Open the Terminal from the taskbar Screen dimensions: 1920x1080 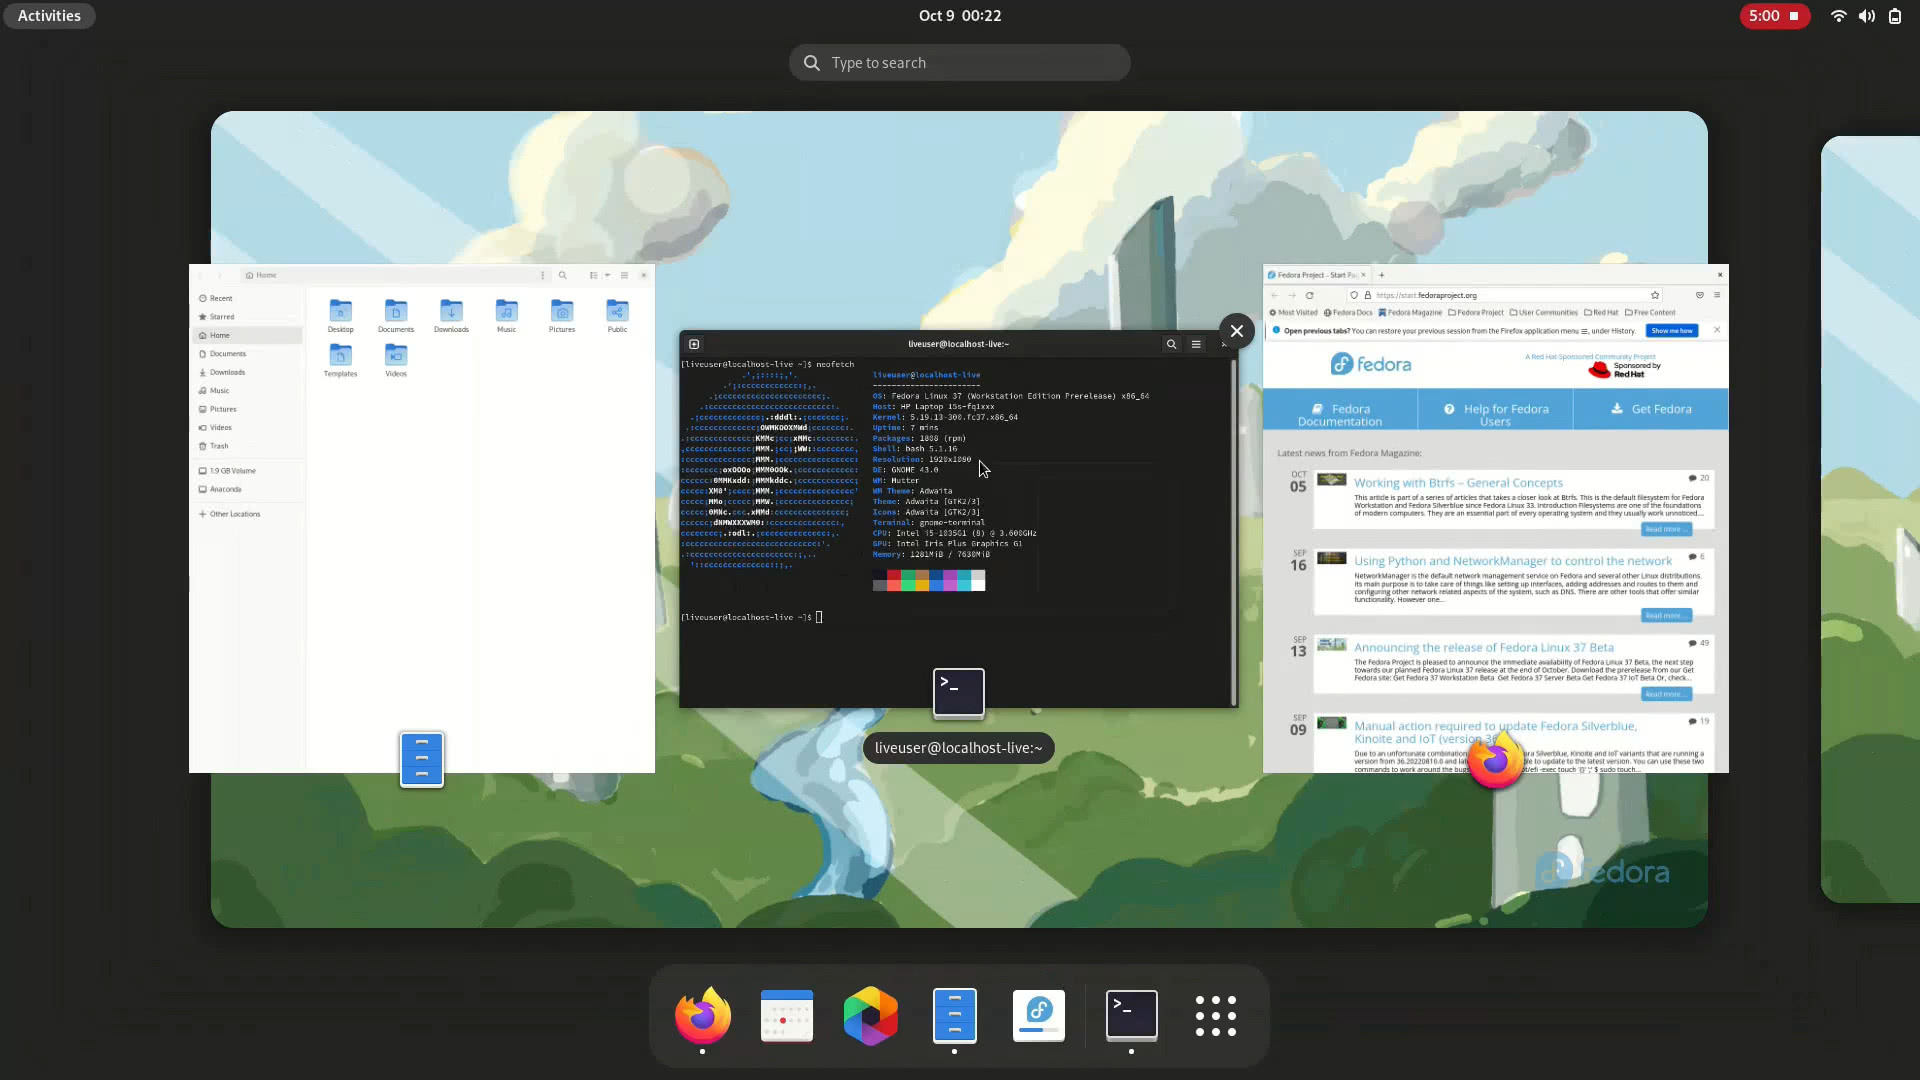[x=1131, y=1014]
